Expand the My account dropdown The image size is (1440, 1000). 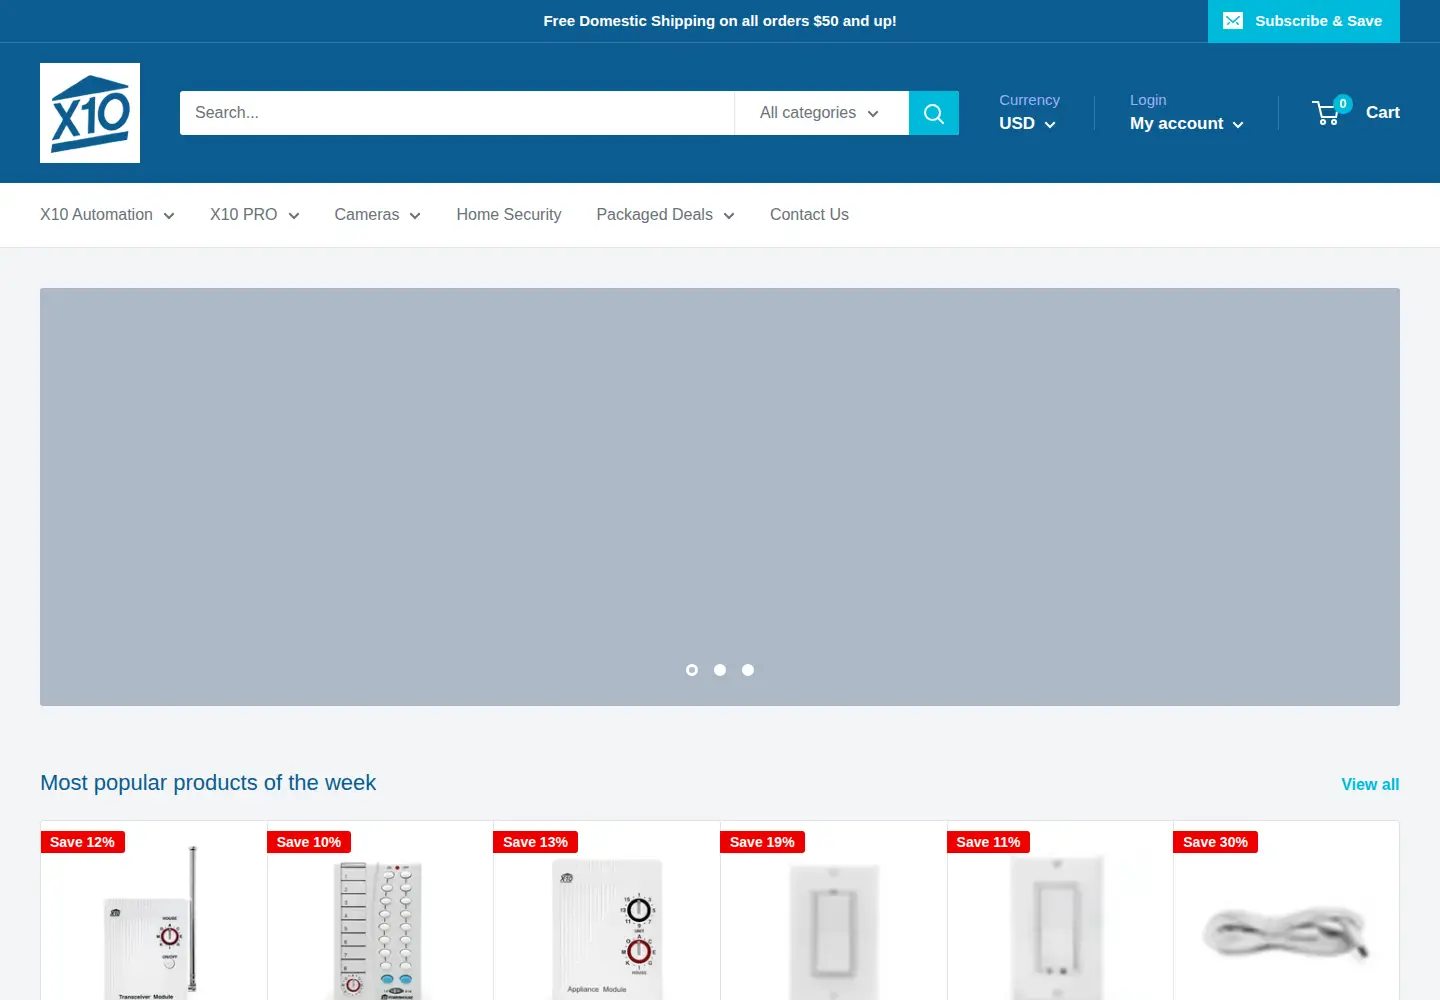click(x=1187, y=123)
